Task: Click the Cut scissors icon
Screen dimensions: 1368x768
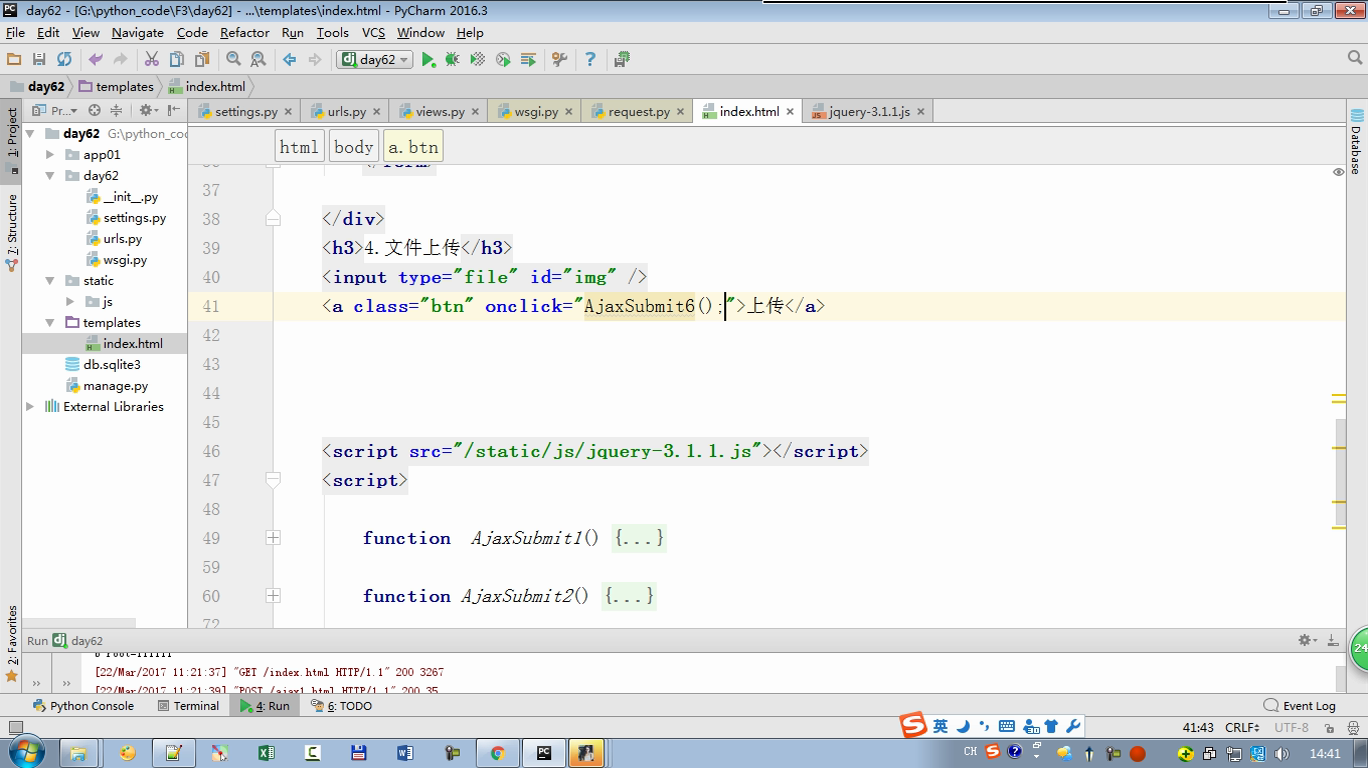Action: pos(152,60)
